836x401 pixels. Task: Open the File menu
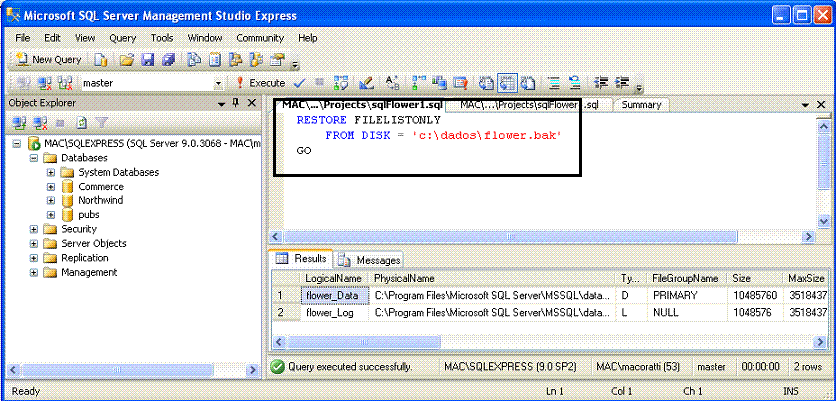click(23, 38)
